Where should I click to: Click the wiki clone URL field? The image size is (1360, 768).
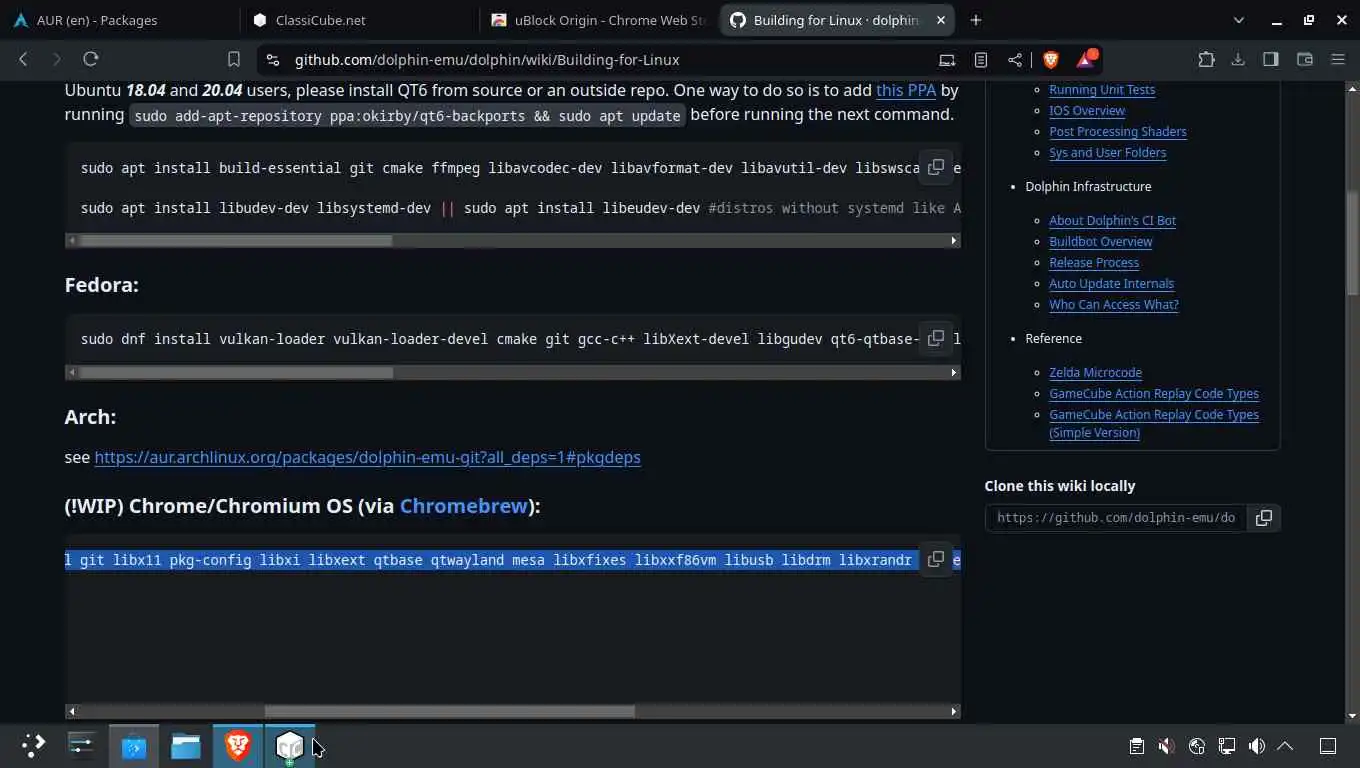[1116, 518]
